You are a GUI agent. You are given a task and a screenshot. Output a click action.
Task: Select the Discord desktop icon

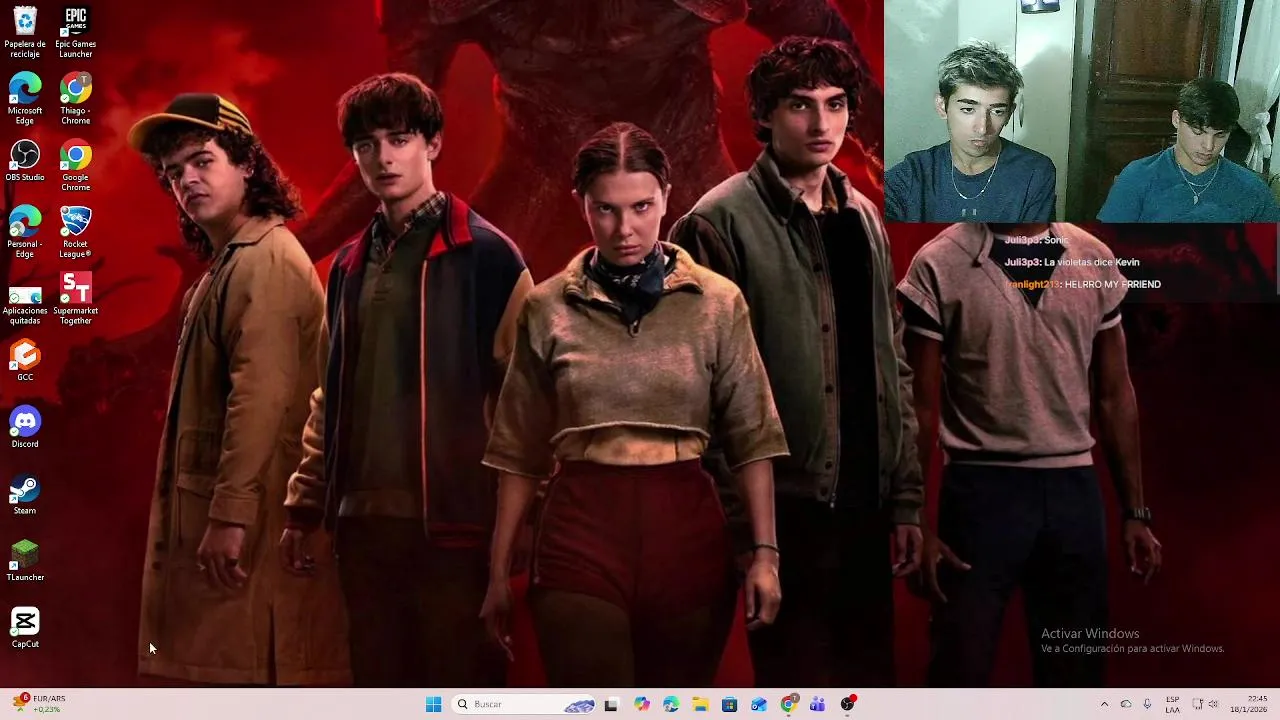[25, 428]
